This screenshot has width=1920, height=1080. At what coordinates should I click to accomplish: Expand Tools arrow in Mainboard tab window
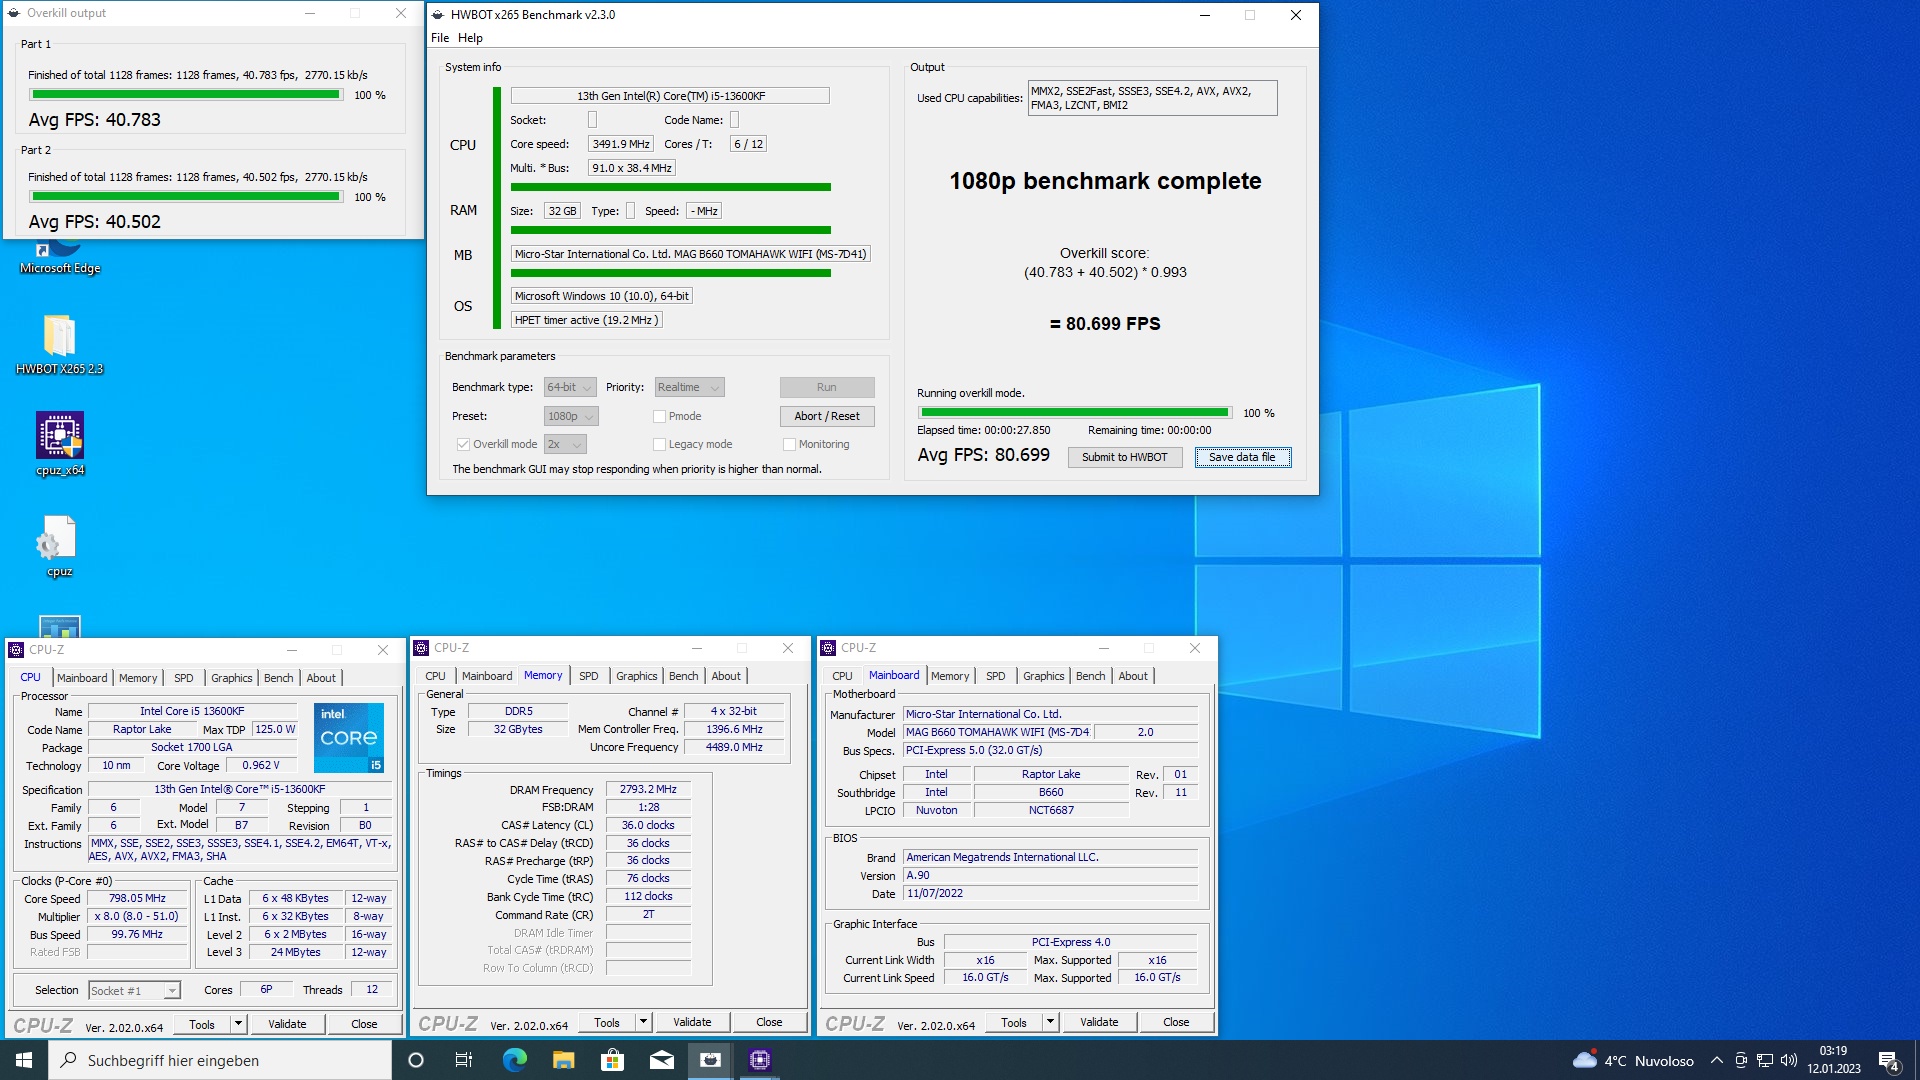click(1050, 1022)
